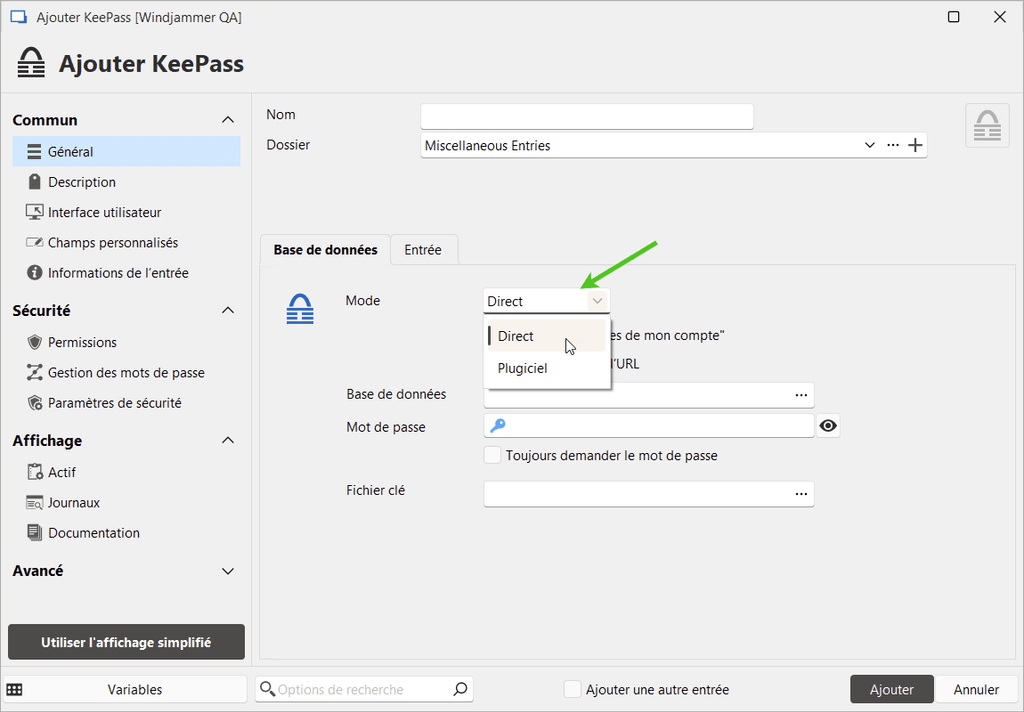Image resolution: width=1024 pixels, height=712 pixels.
Task: Expand the Avancé section
Action: point(227,571)
